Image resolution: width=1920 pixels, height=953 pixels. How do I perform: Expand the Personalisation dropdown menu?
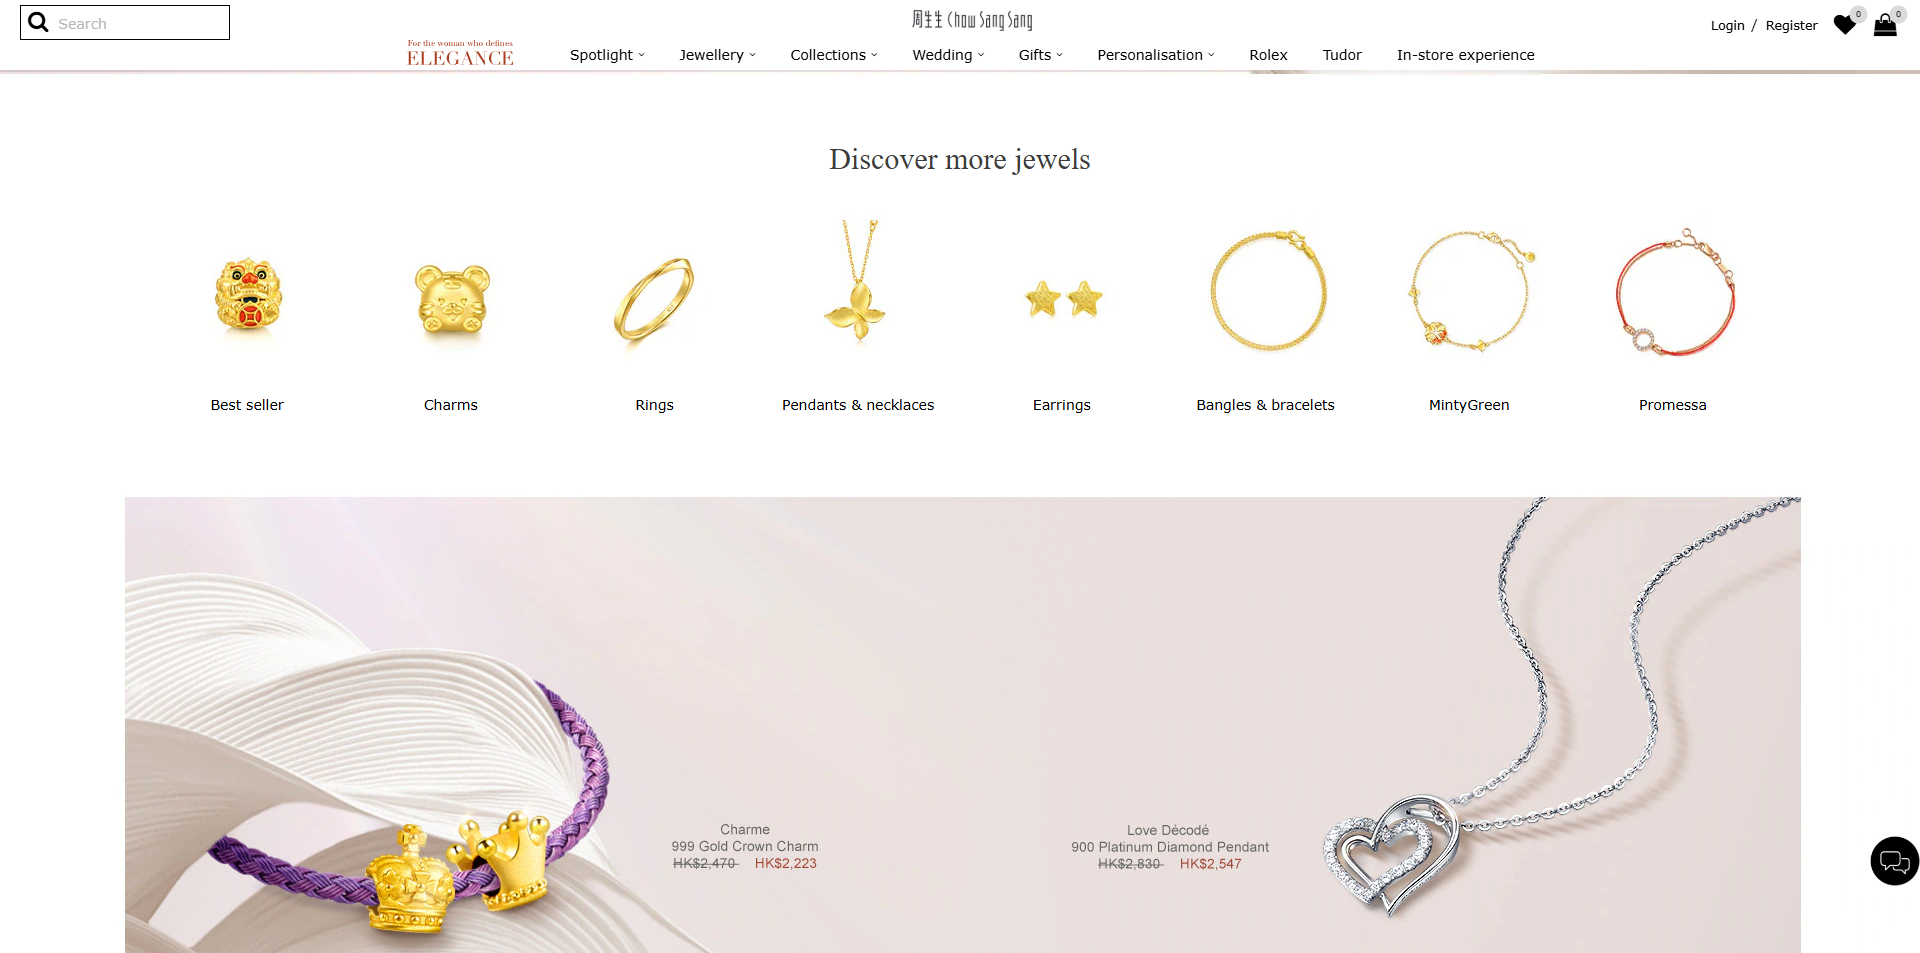[1156, 55]
